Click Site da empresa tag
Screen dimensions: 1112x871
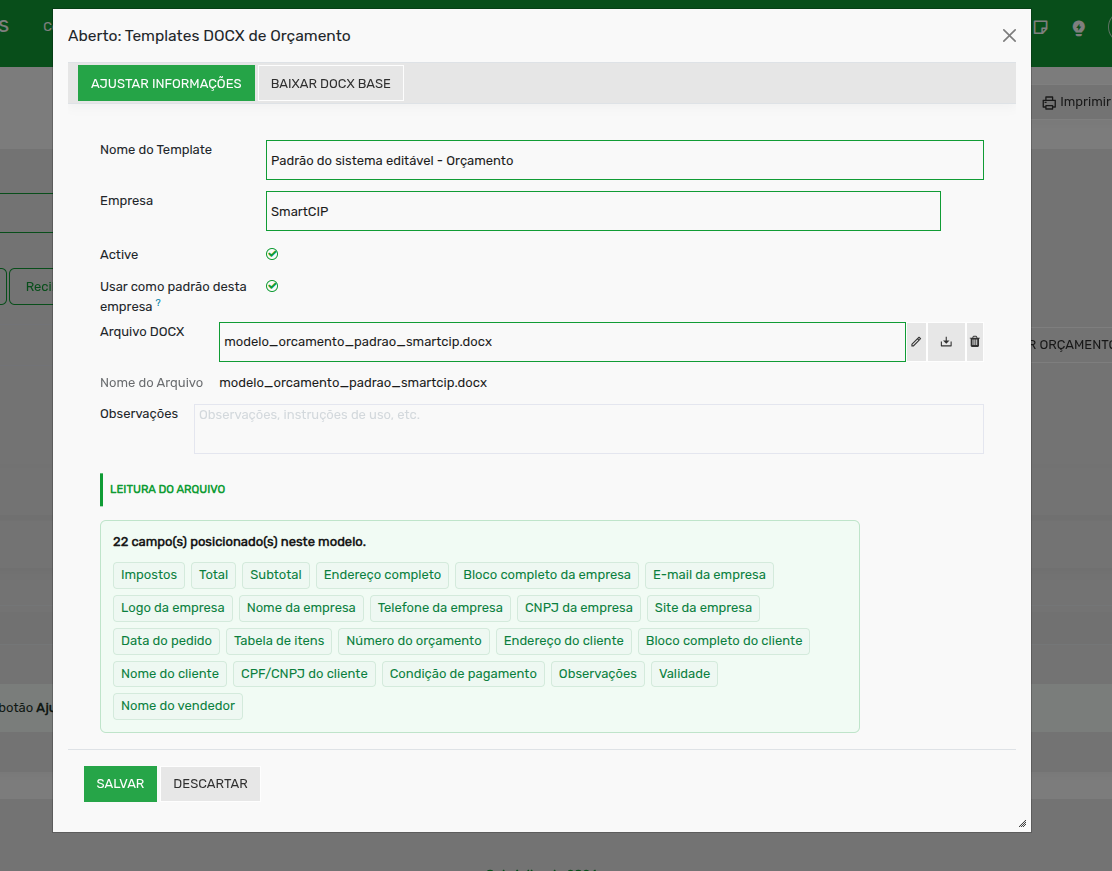click(x=703, y=608)
